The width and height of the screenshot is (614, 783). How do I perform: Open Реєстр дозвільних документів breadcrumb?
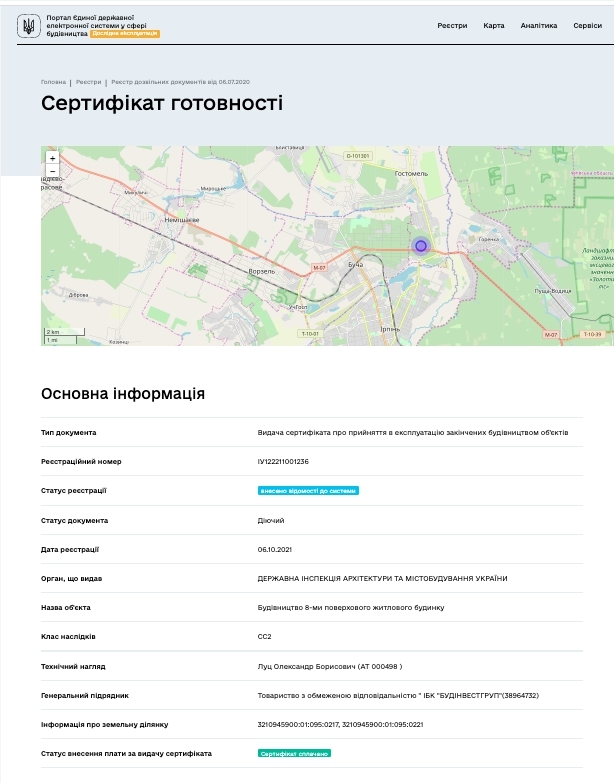point(180,82)
